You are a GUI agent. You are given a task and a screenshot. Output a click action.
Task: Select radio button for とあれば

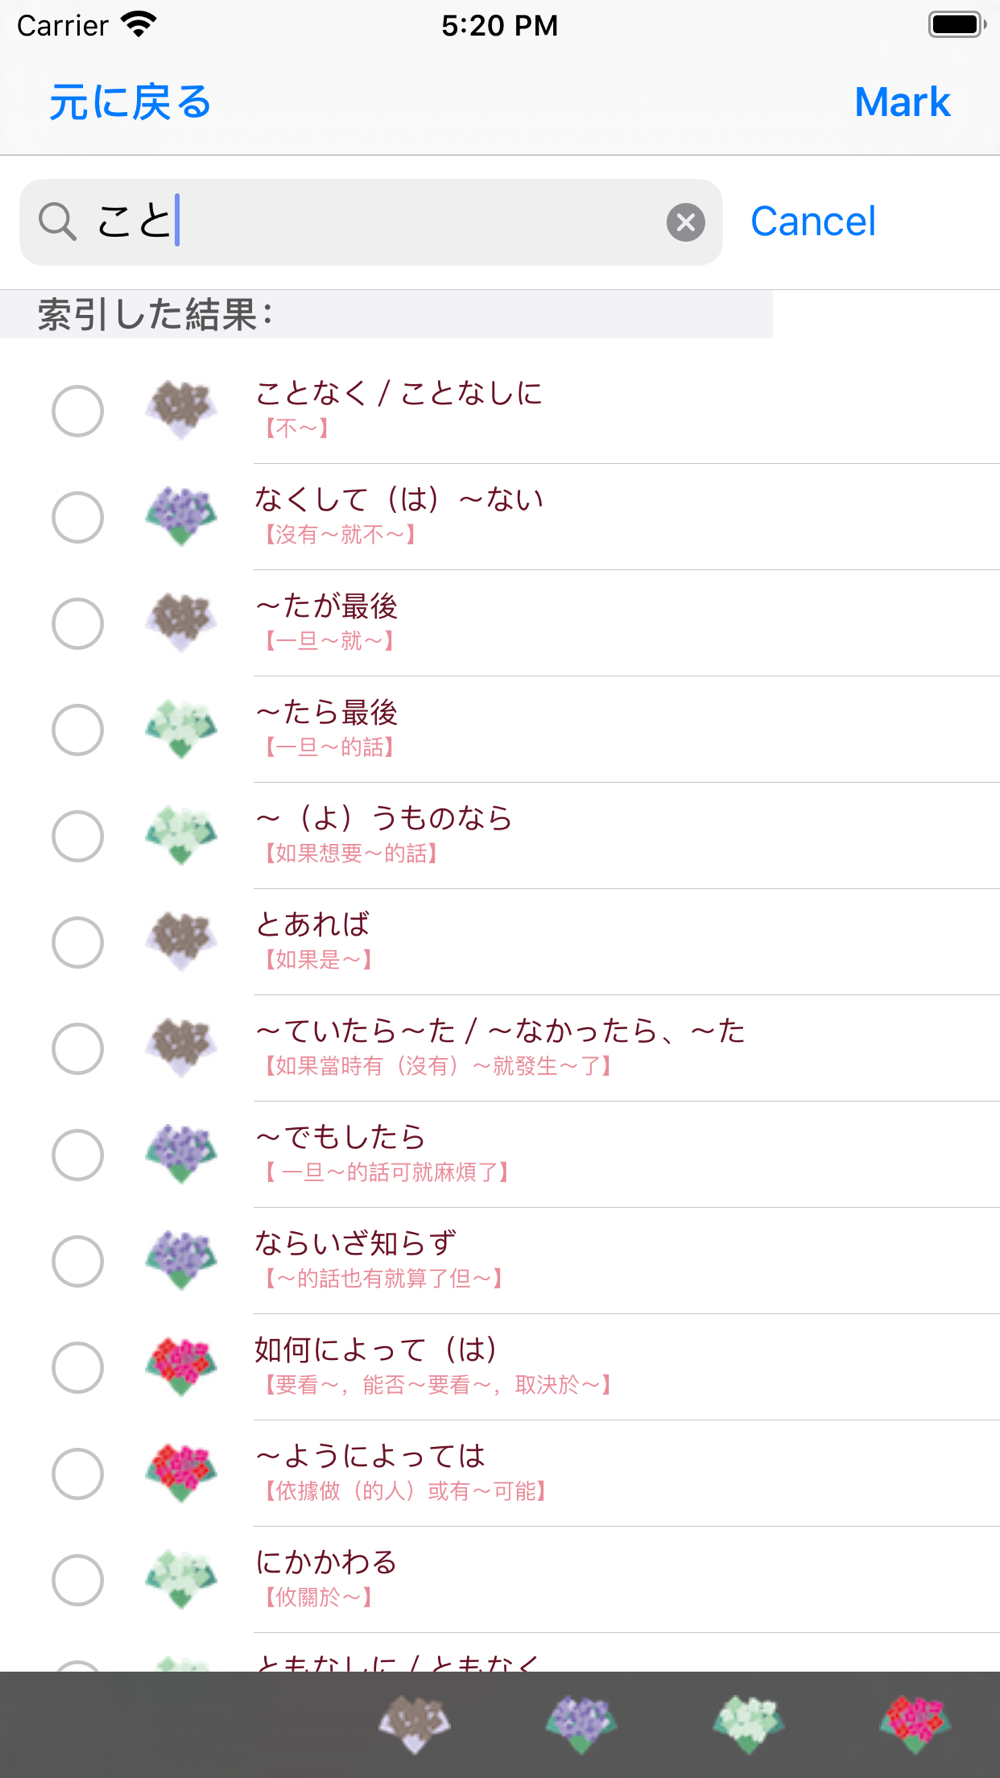click(78, 942)
